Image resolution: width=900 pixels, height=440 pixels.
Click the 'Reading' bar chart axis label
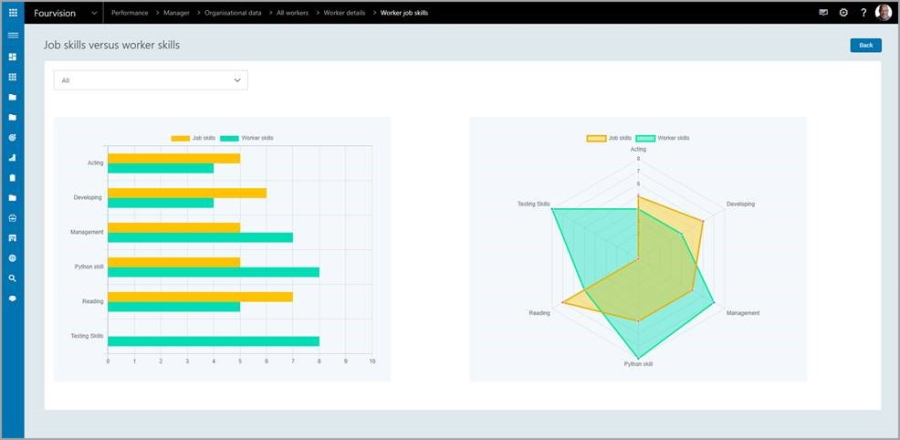(93, 301)
